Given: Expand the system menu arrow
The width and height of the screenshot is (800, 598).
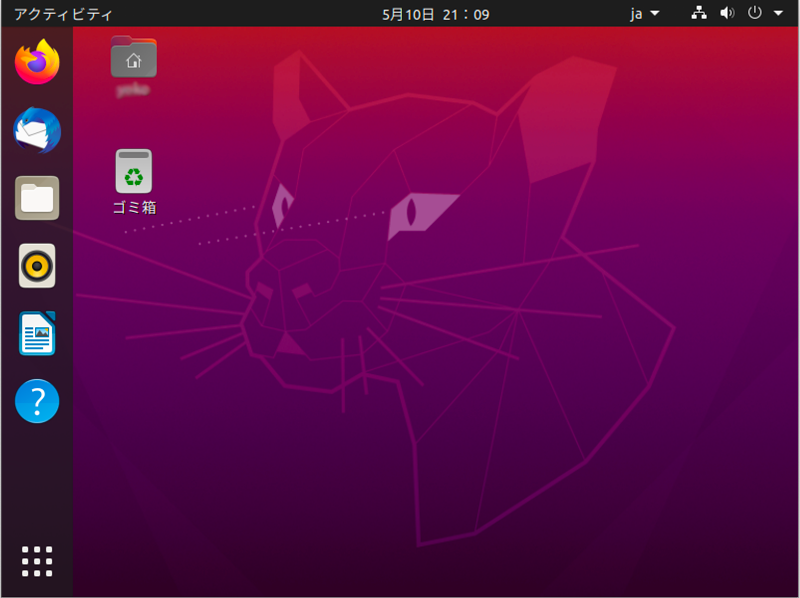Looking at the screenshot, I should [x=778, y=14].
